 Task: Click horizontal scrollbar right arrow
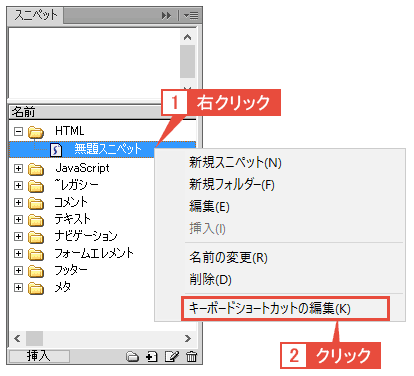tap(188, 339)
